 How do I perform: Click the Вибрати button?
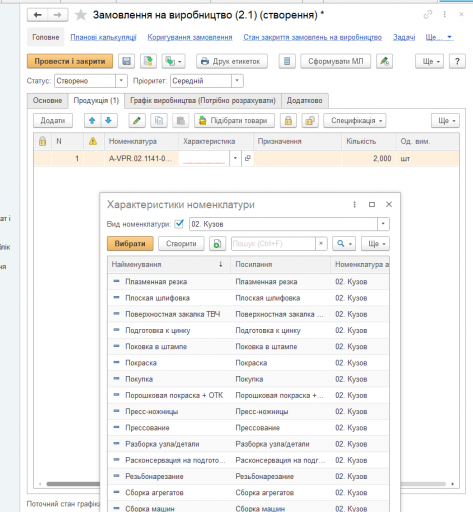(130, 244)
